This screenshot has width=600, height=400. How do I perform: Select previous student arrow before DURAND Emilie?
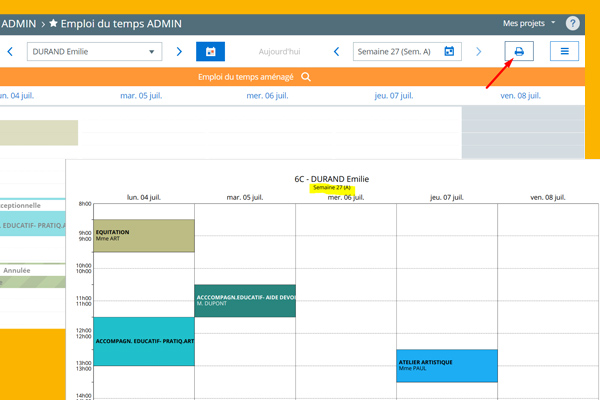(x=10, y=51)
